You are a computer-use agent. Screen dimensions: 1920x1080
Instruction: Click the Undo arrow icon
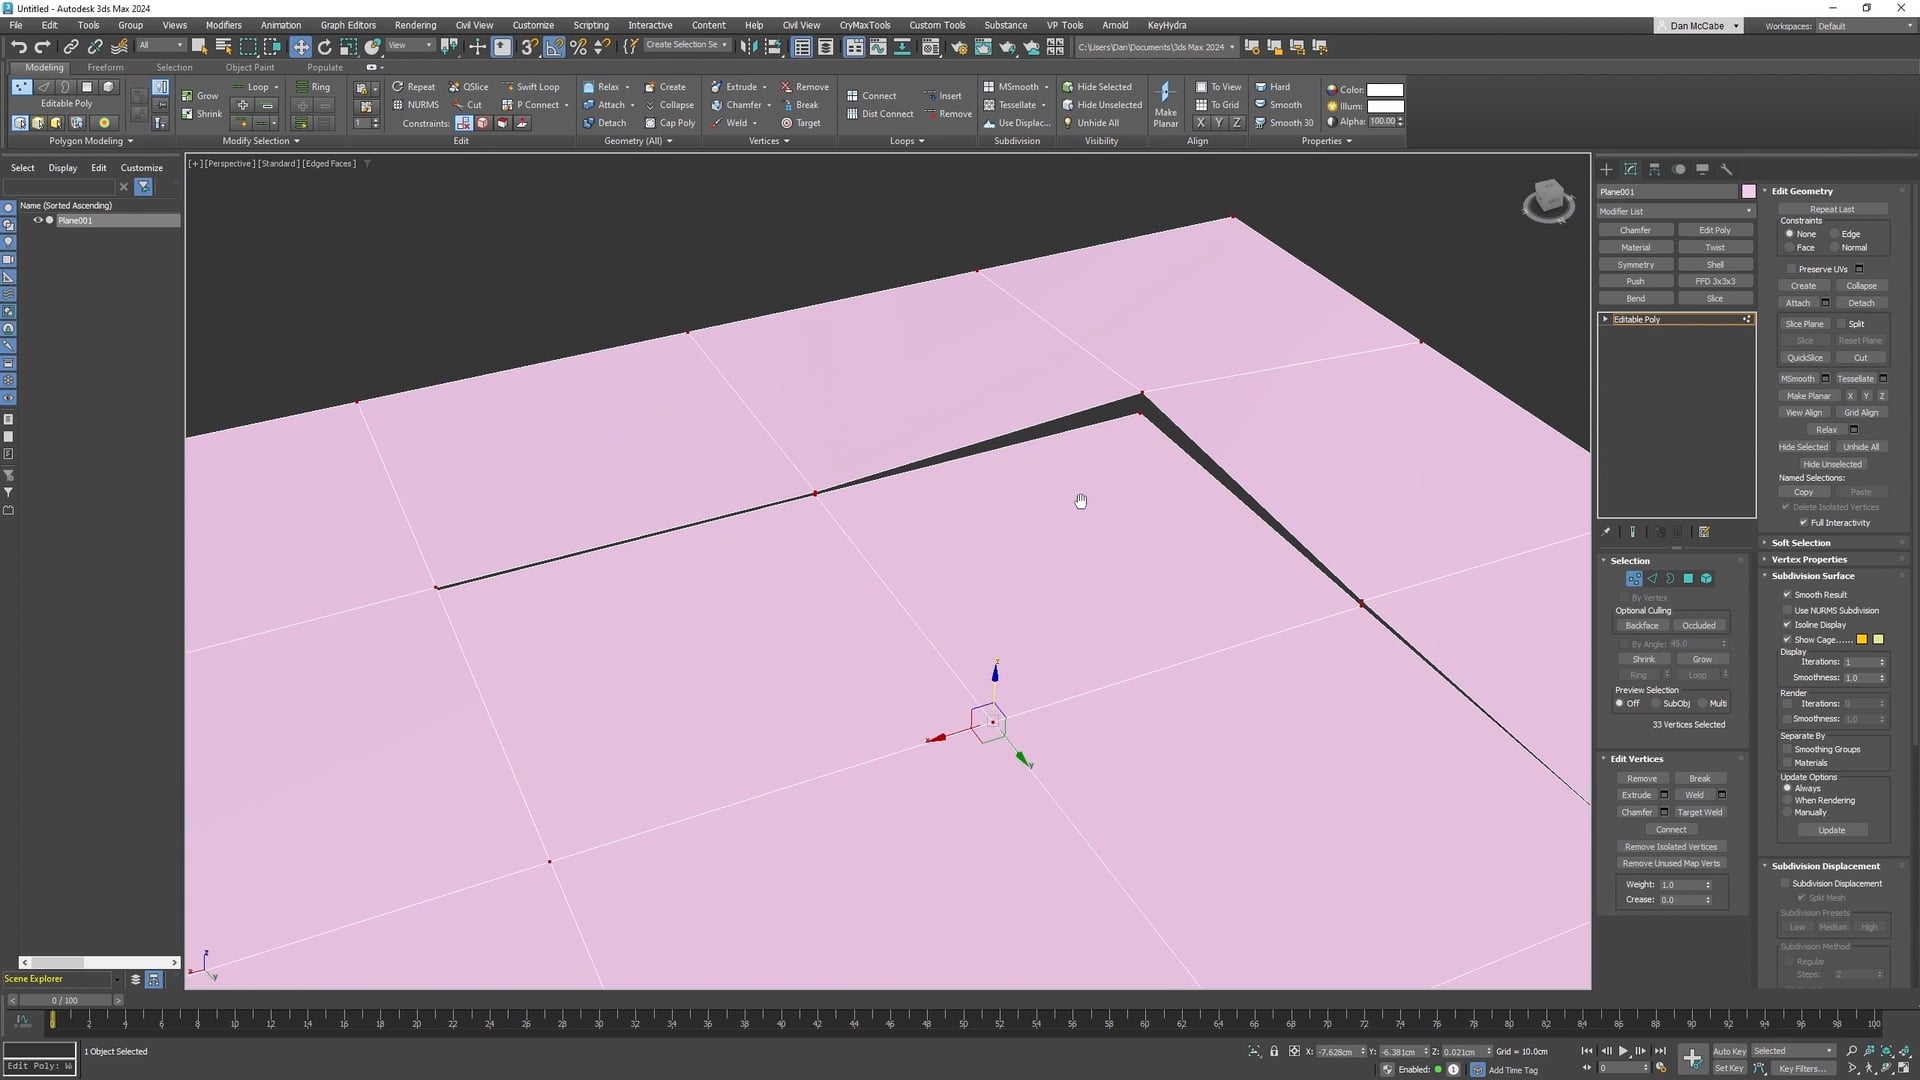click(x=18, y=46)
